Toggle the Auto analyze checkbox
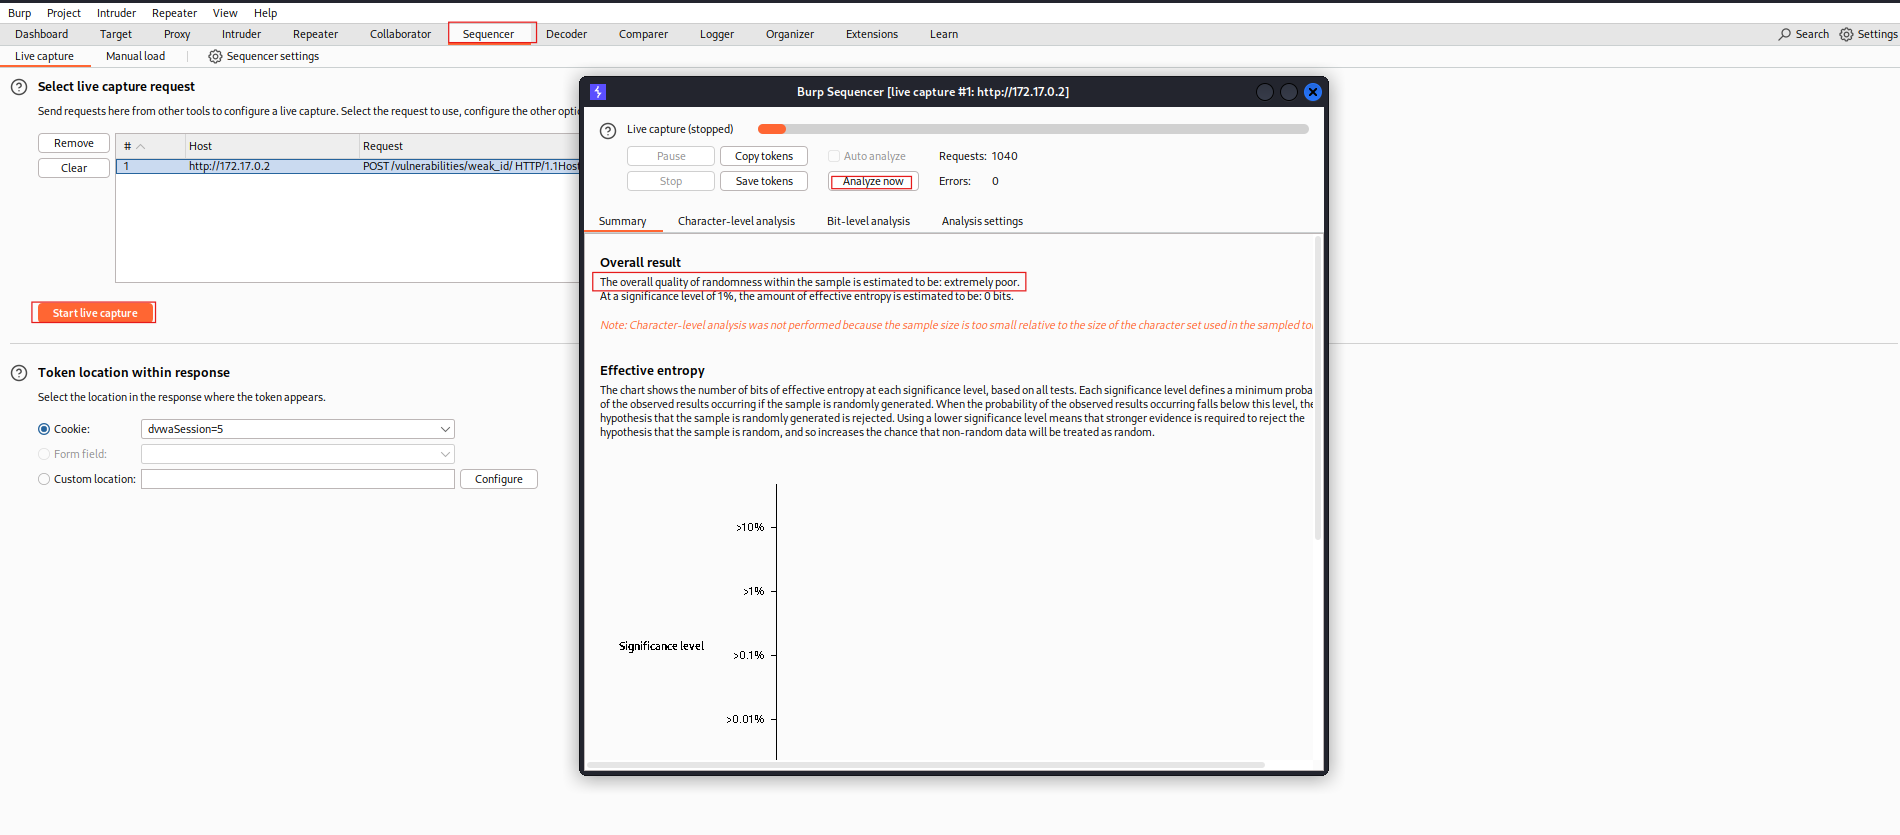This screenshot has height=835, width=1900. (x=834, y=156)
